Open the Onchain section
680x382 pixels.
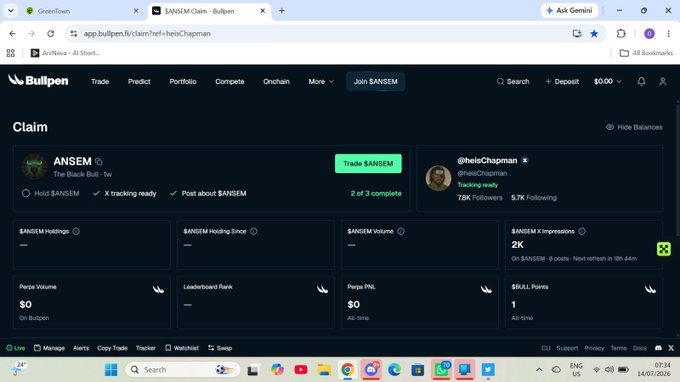pyautogui.click(x=276, y=82)
